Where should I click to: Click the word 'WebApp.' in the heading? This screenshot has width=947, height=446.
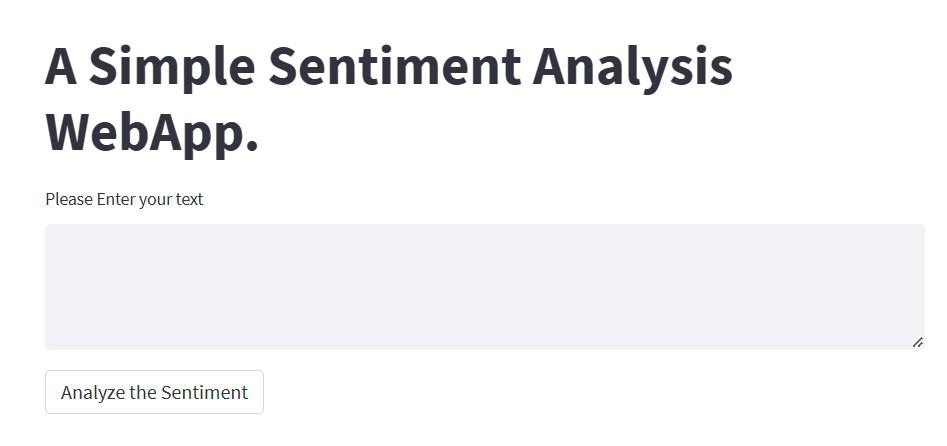pyautogui.click(x=152, y=132)
